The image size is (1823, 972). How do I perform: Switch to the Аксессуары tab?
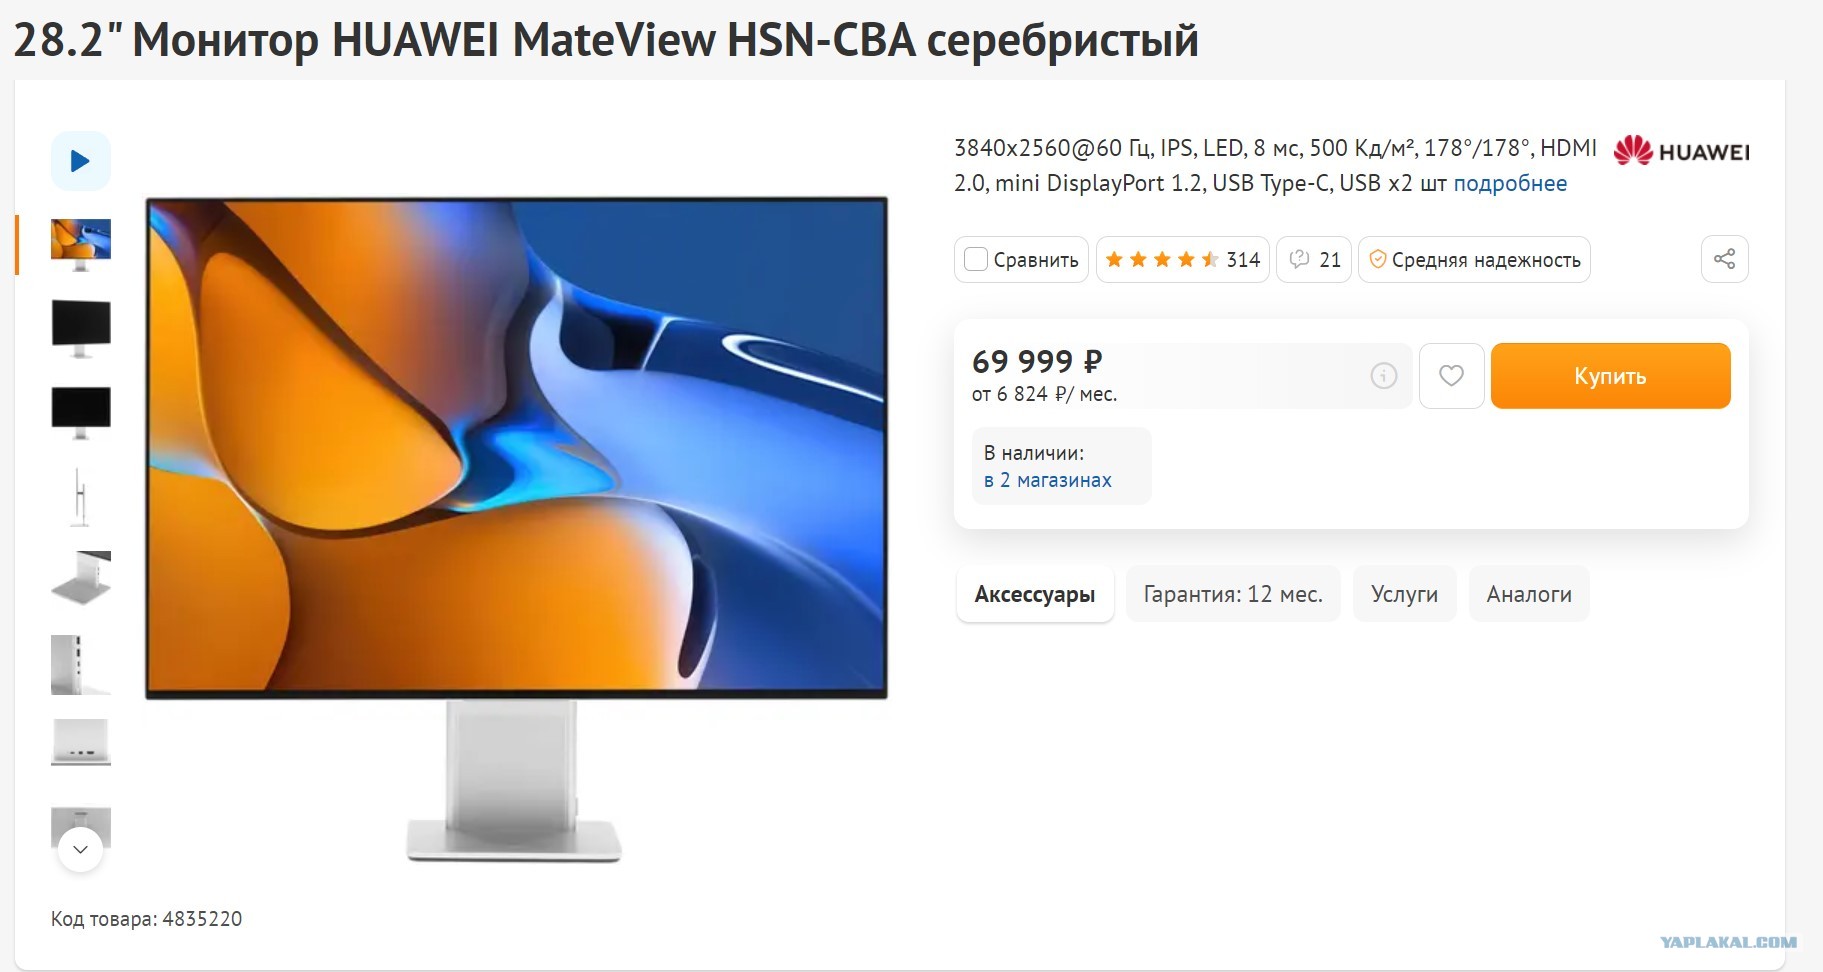(x=1035, y=594)
